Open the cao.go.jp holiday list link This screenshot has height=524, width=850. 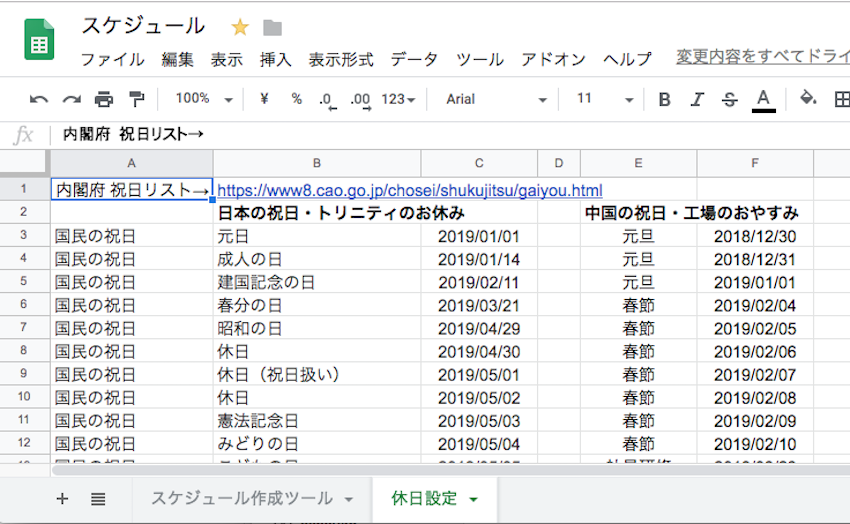tap(410, 190)
